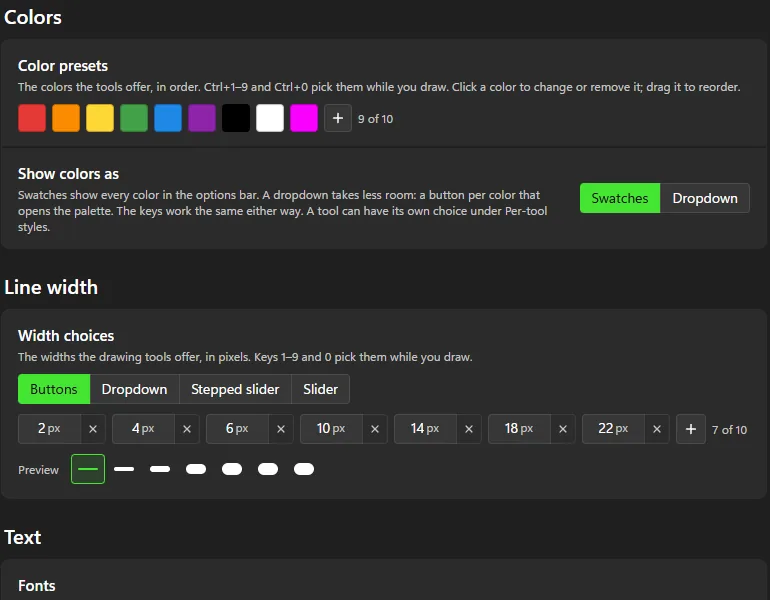Select the fifth line width preview
This screenshot has height=600, width=770.
click(x=232, y=469)
